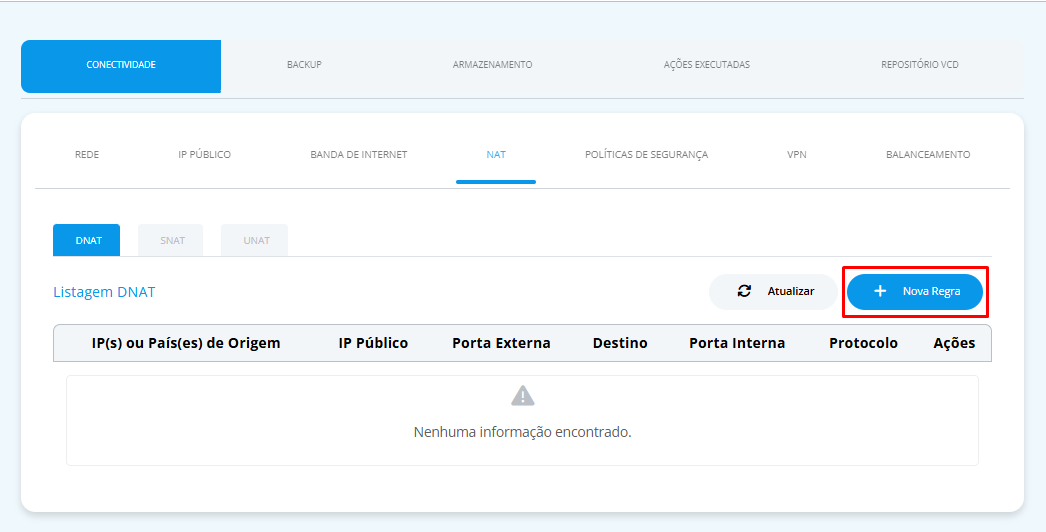Select the Rede sub-tab
The image size is (1046, 532).
87,155
